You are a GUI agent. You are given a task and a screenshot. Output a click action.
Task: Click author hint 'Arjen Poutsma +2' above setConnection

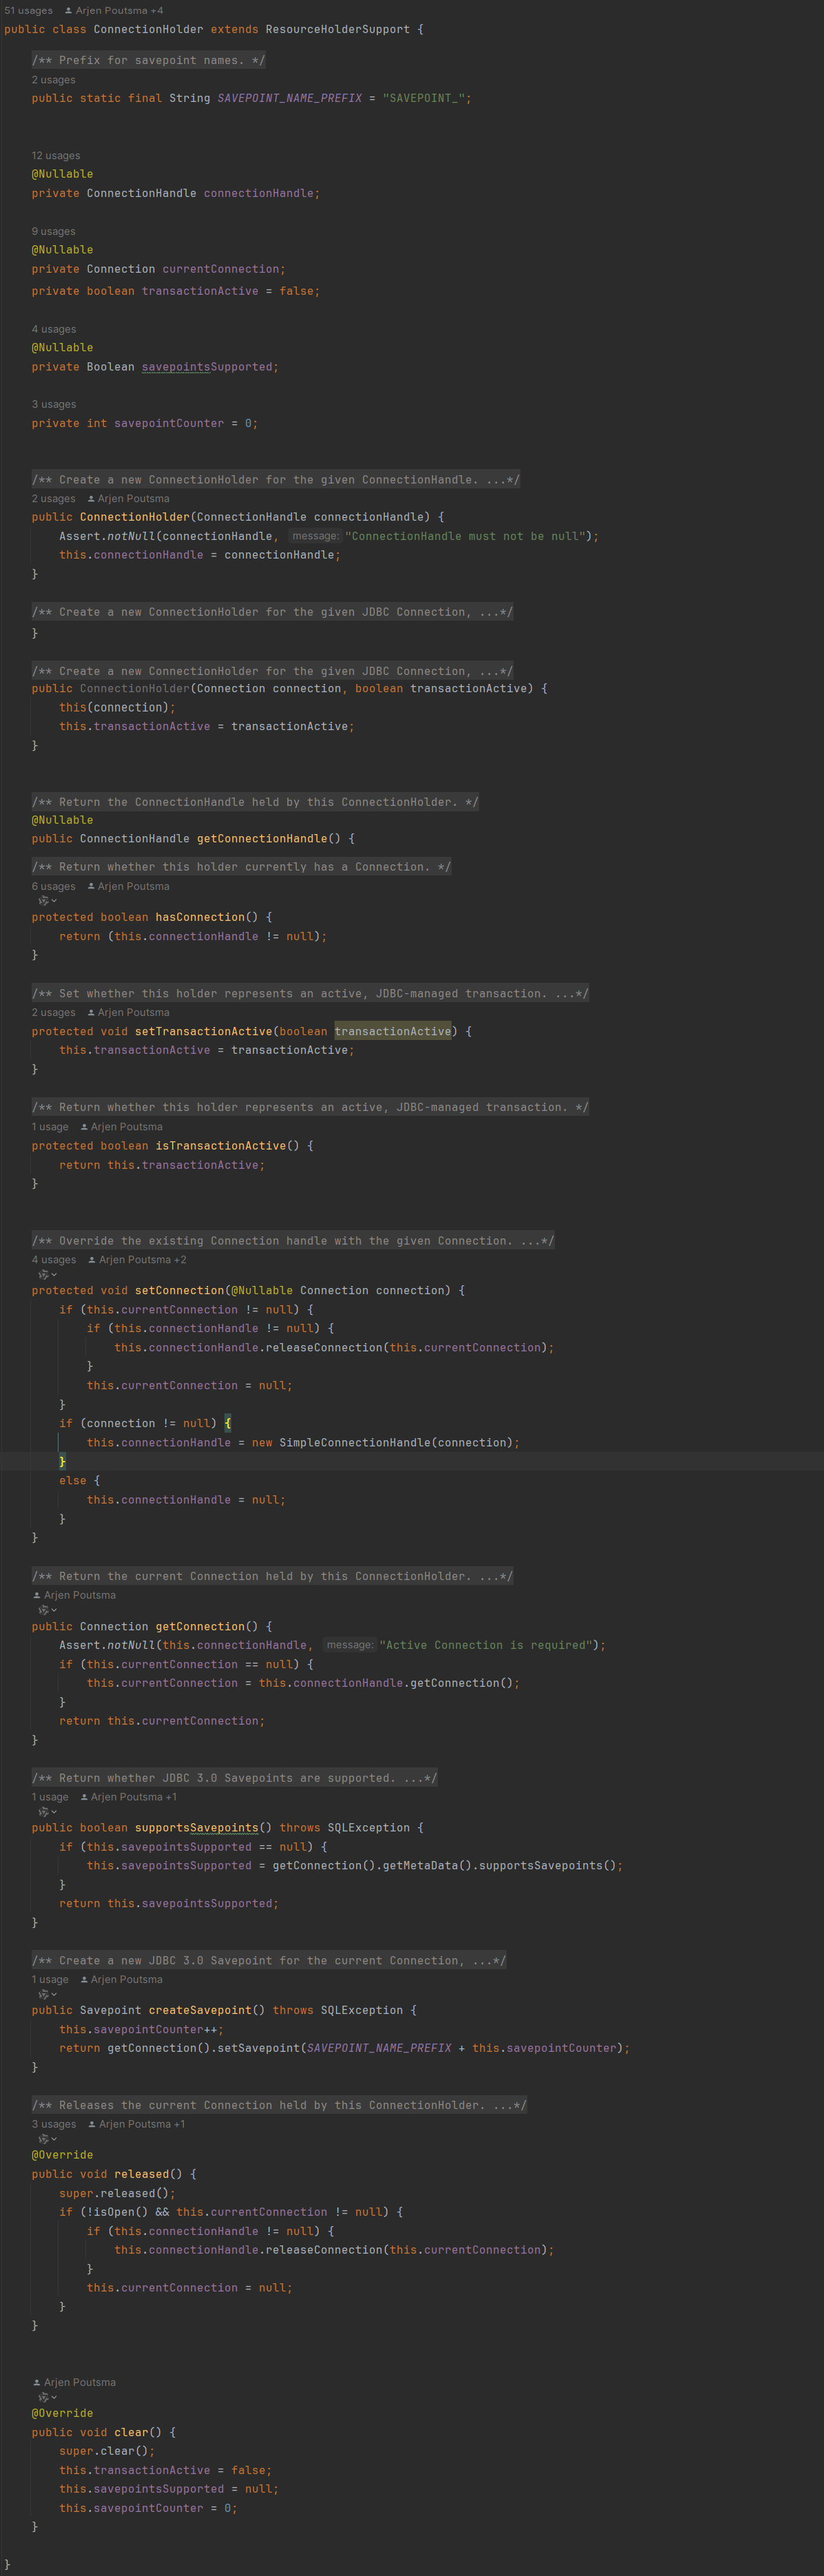pyautogui.click(x=137, y=1260)
